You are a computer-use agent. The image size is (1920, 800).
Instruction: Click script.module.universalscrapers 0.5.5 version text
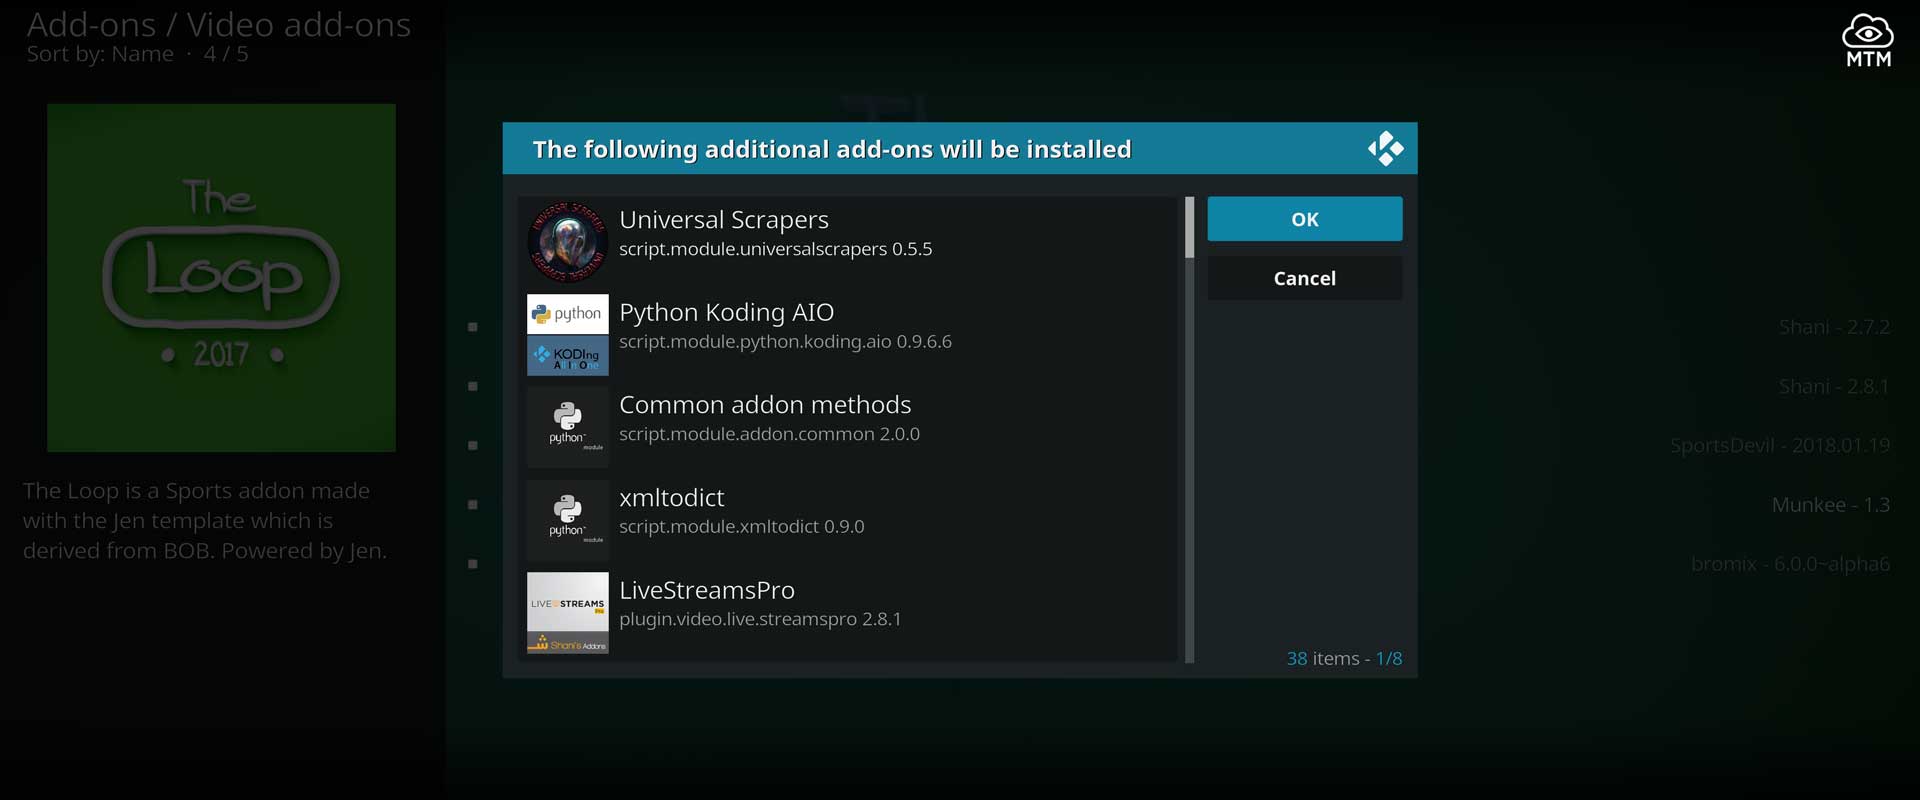(775, 249)
